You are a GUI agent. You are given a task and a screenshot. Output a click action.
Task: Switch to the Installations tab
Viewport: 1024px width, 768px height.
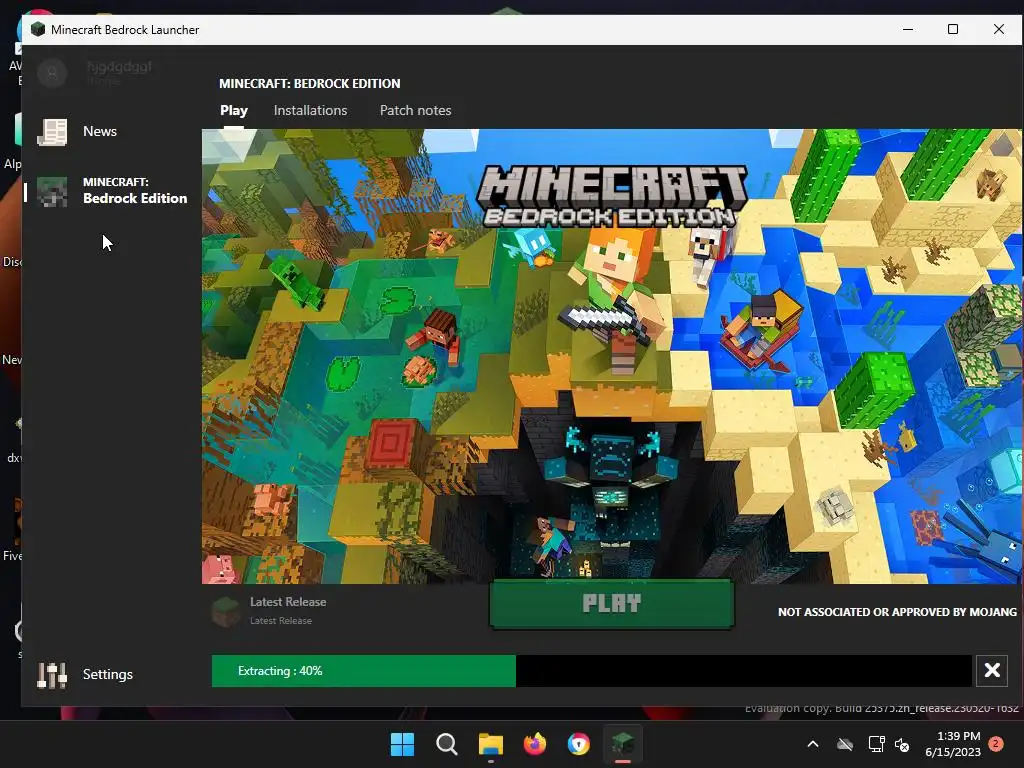(310, 110)
